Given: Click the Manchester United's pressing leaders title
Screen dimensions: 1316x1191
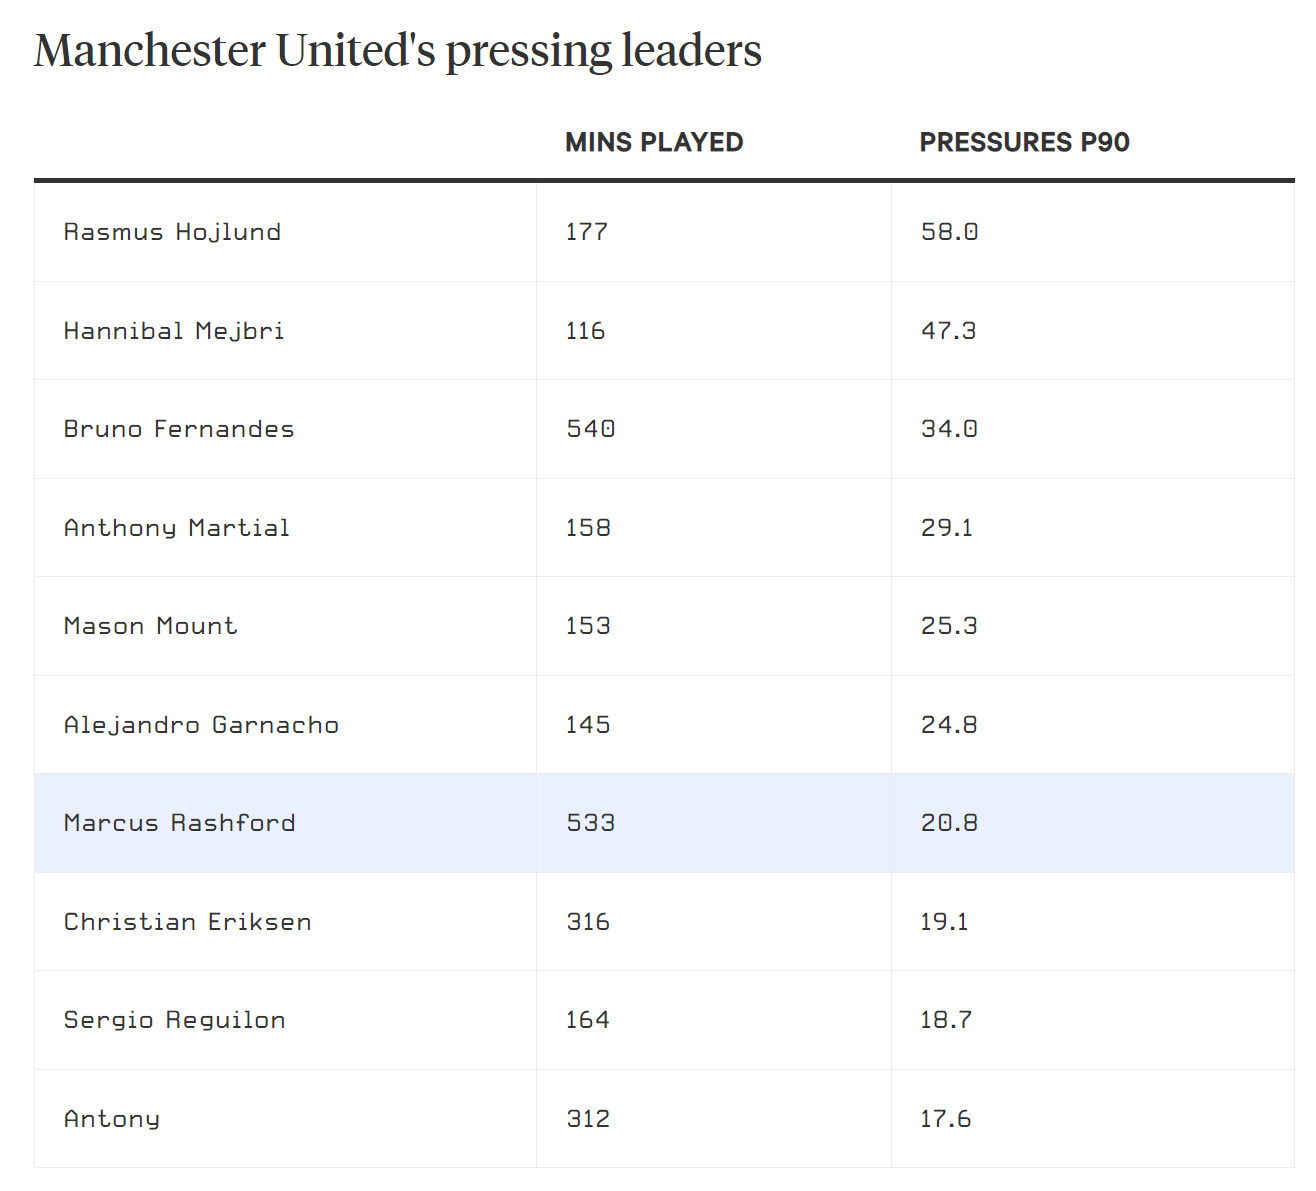Looking at the screenshot, I should [x=398, y=51].
